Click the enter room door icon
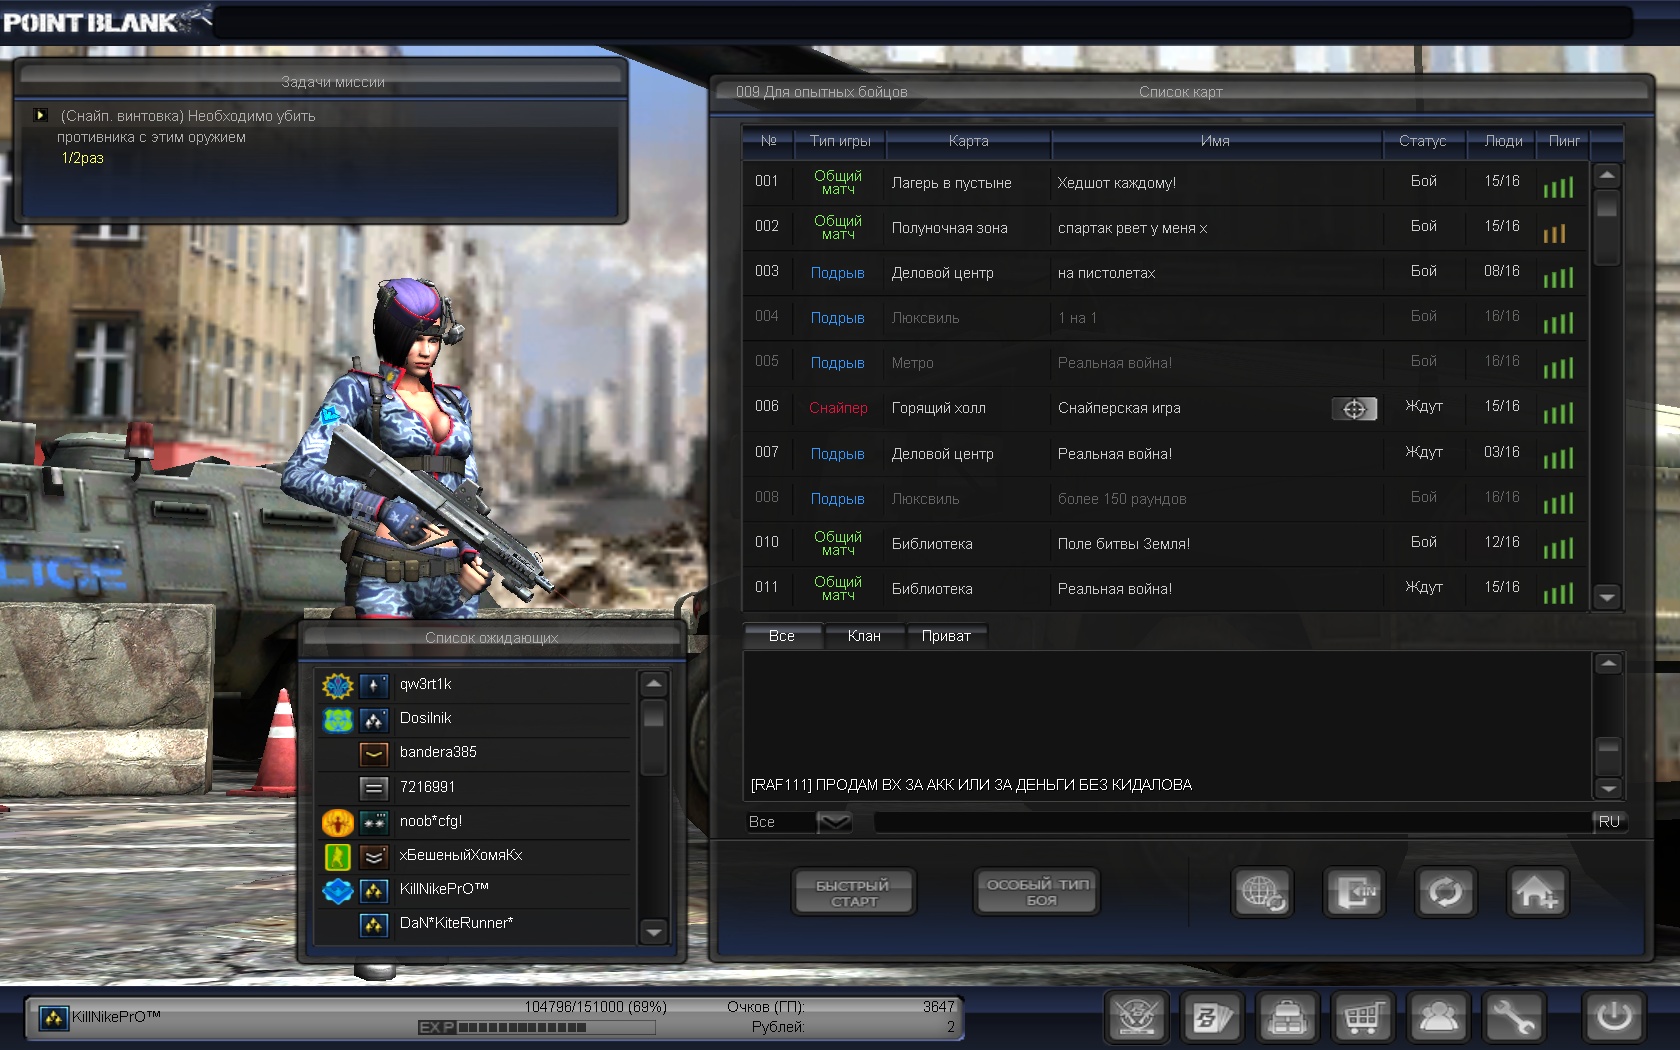Image resolution: width=1680 pixels, height=1050 pixels. tap(1354, 892)
